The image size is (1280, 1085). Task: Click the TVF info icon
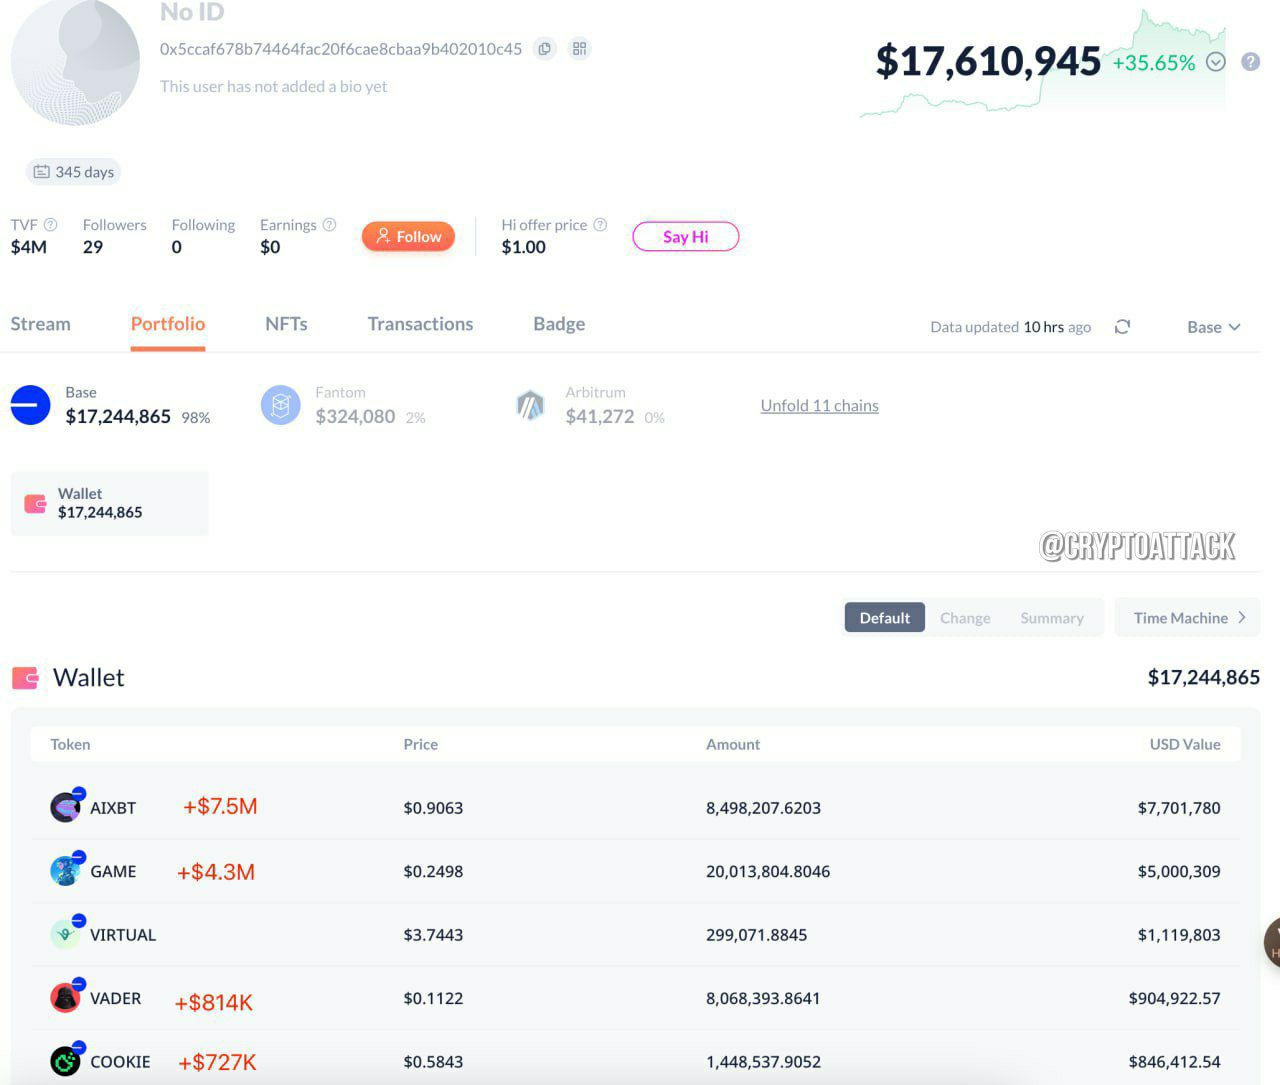[x=50, y=225]
